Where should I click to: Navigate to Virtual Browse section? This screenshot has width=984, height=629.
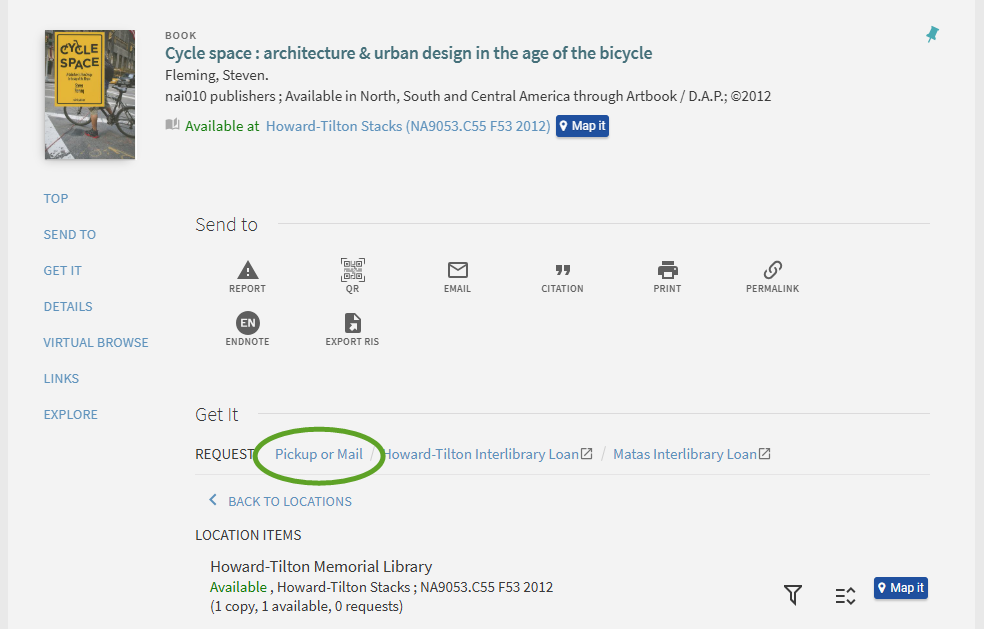click(x=96, y=342)
